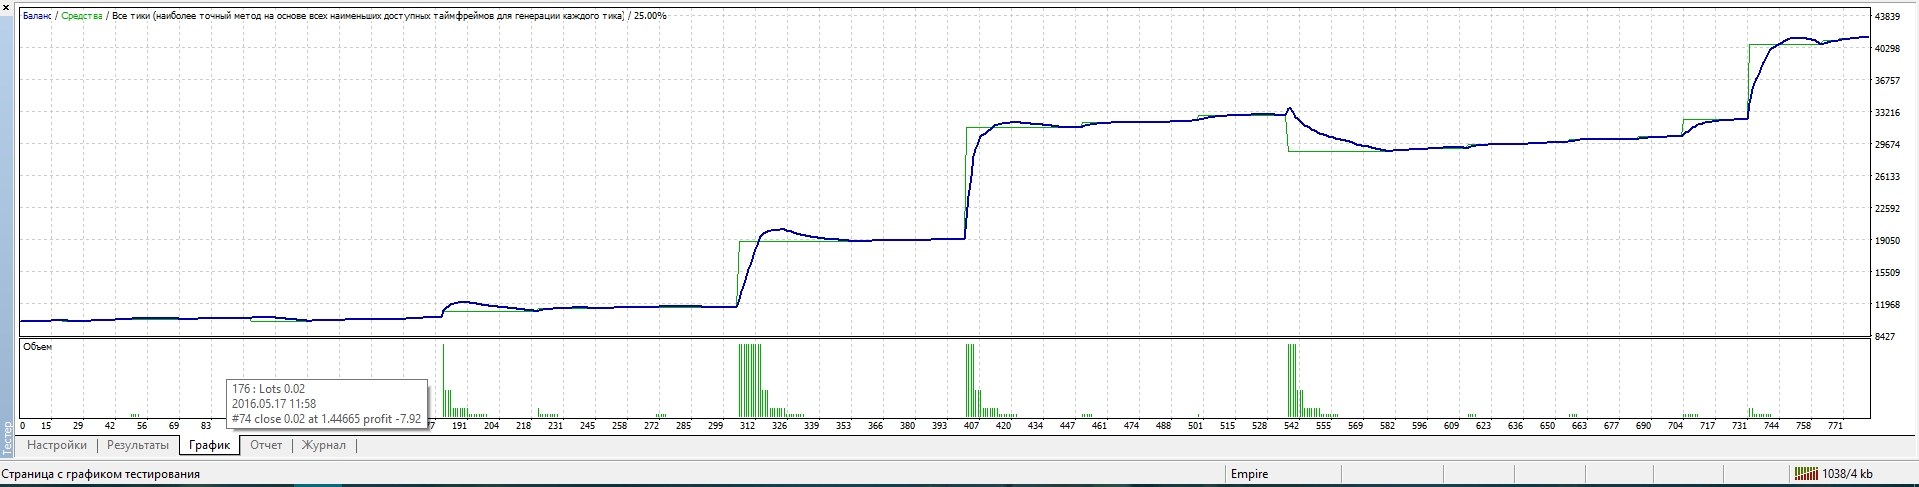Viewport: 1919px width, 487px height.
Task: Click status text Страница с графиком тестирования
Action: pos(101,474)
